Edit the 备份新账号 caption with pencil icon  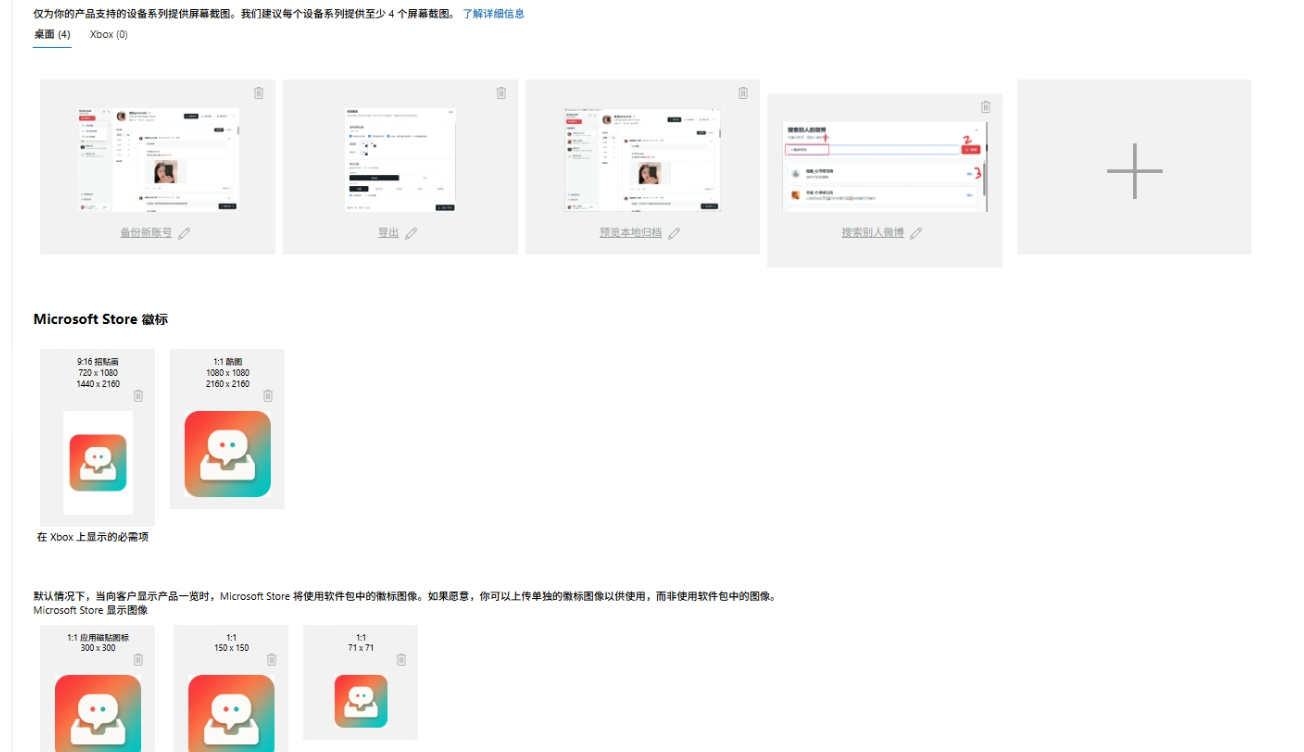click(184, 233)
